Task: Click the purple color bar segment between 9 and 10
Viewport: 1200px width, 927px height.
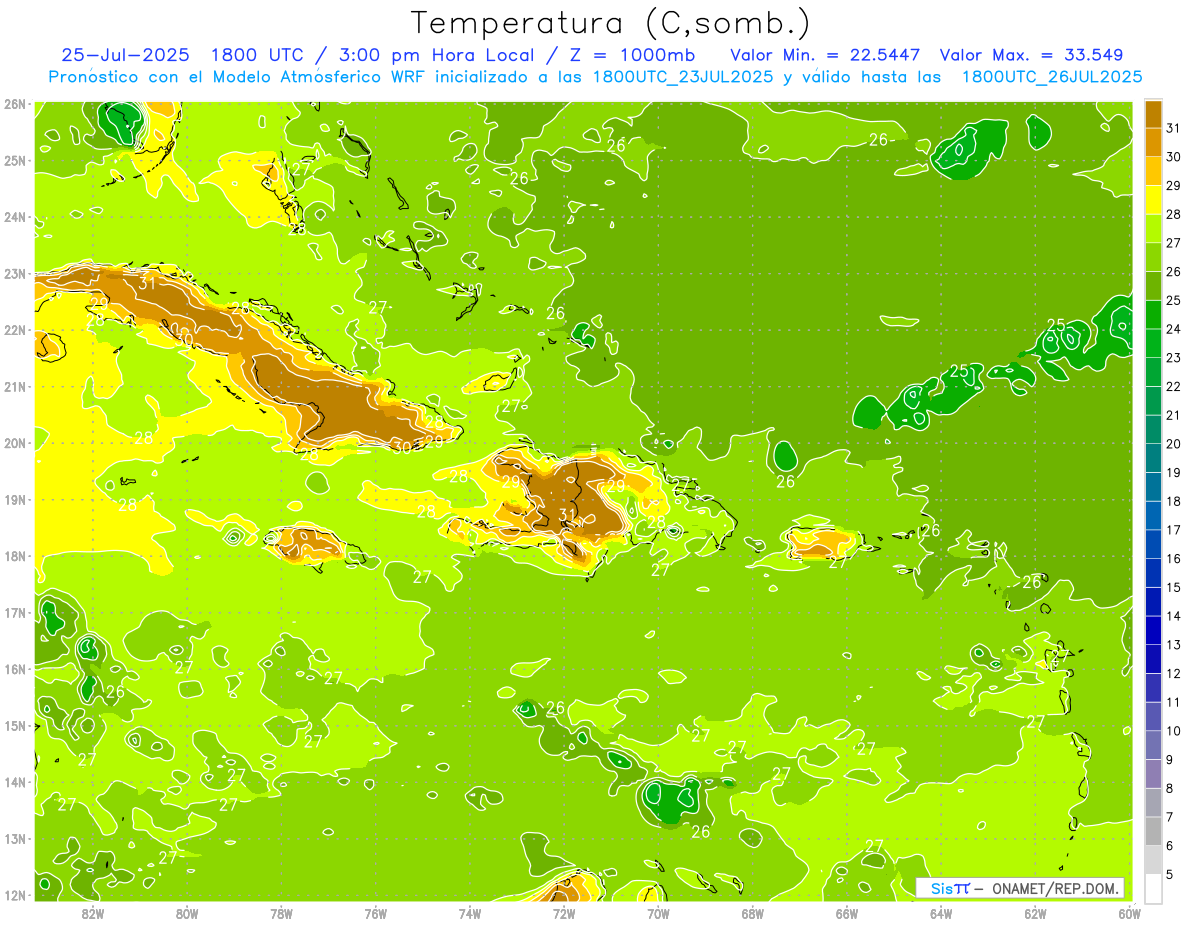Action: [1153, 745]
